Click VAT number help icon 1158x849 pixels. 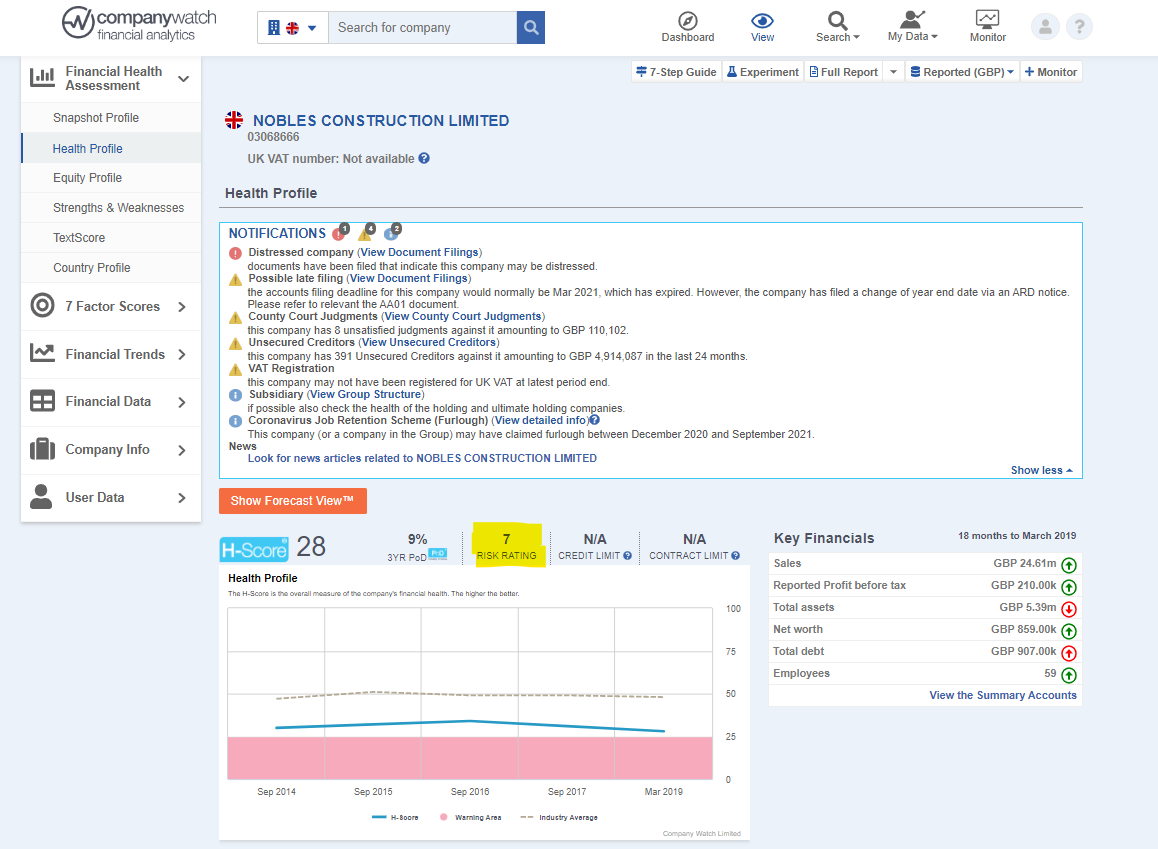pyautogui.click(x=424, y=158)
